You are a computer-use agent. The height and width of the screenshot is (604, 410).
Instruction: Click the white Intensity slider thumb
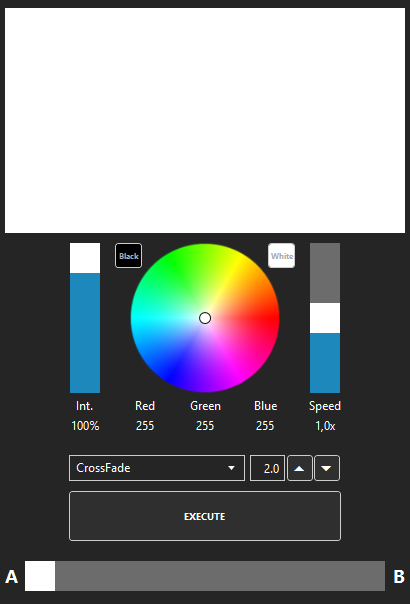[85, 258]
